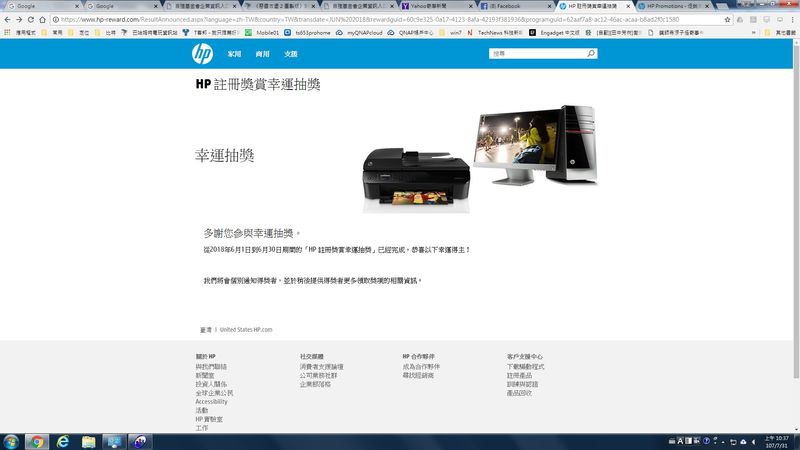Close the active HP reward tab
Viewport: 800px width, 450px height.
point(628,6)
